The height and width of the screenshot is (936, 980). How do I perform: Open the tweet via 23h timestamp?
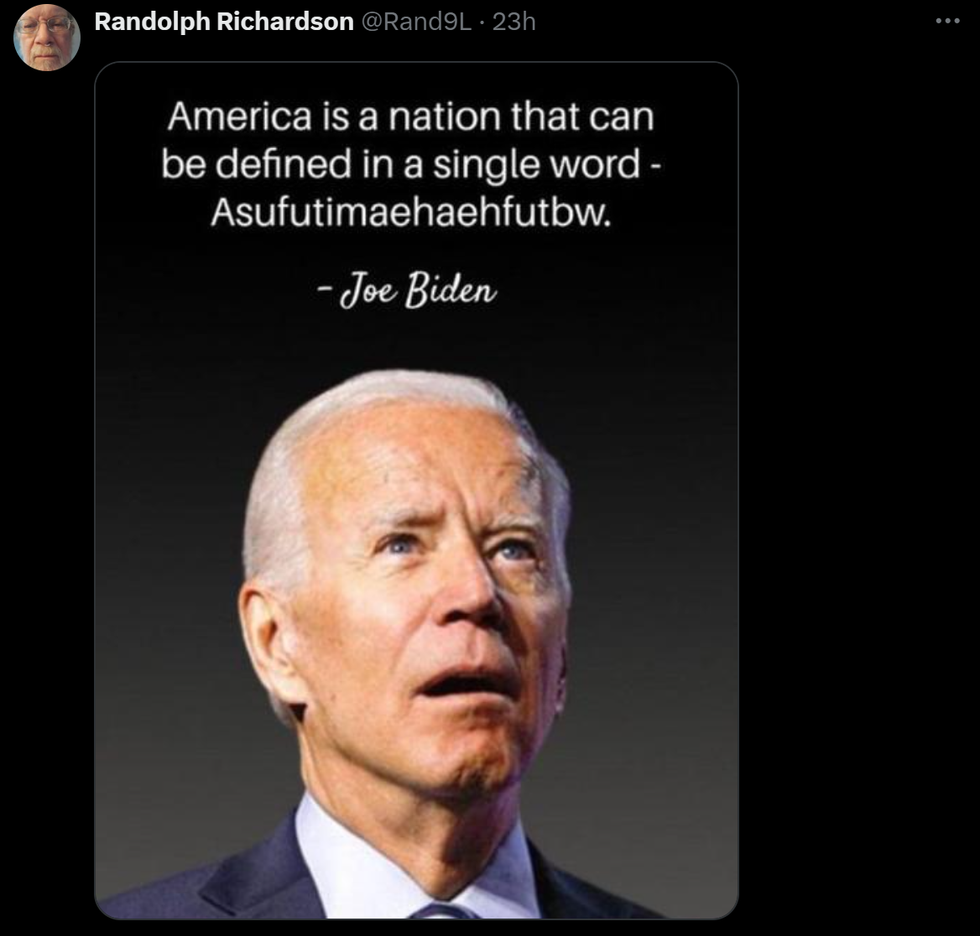514,22
